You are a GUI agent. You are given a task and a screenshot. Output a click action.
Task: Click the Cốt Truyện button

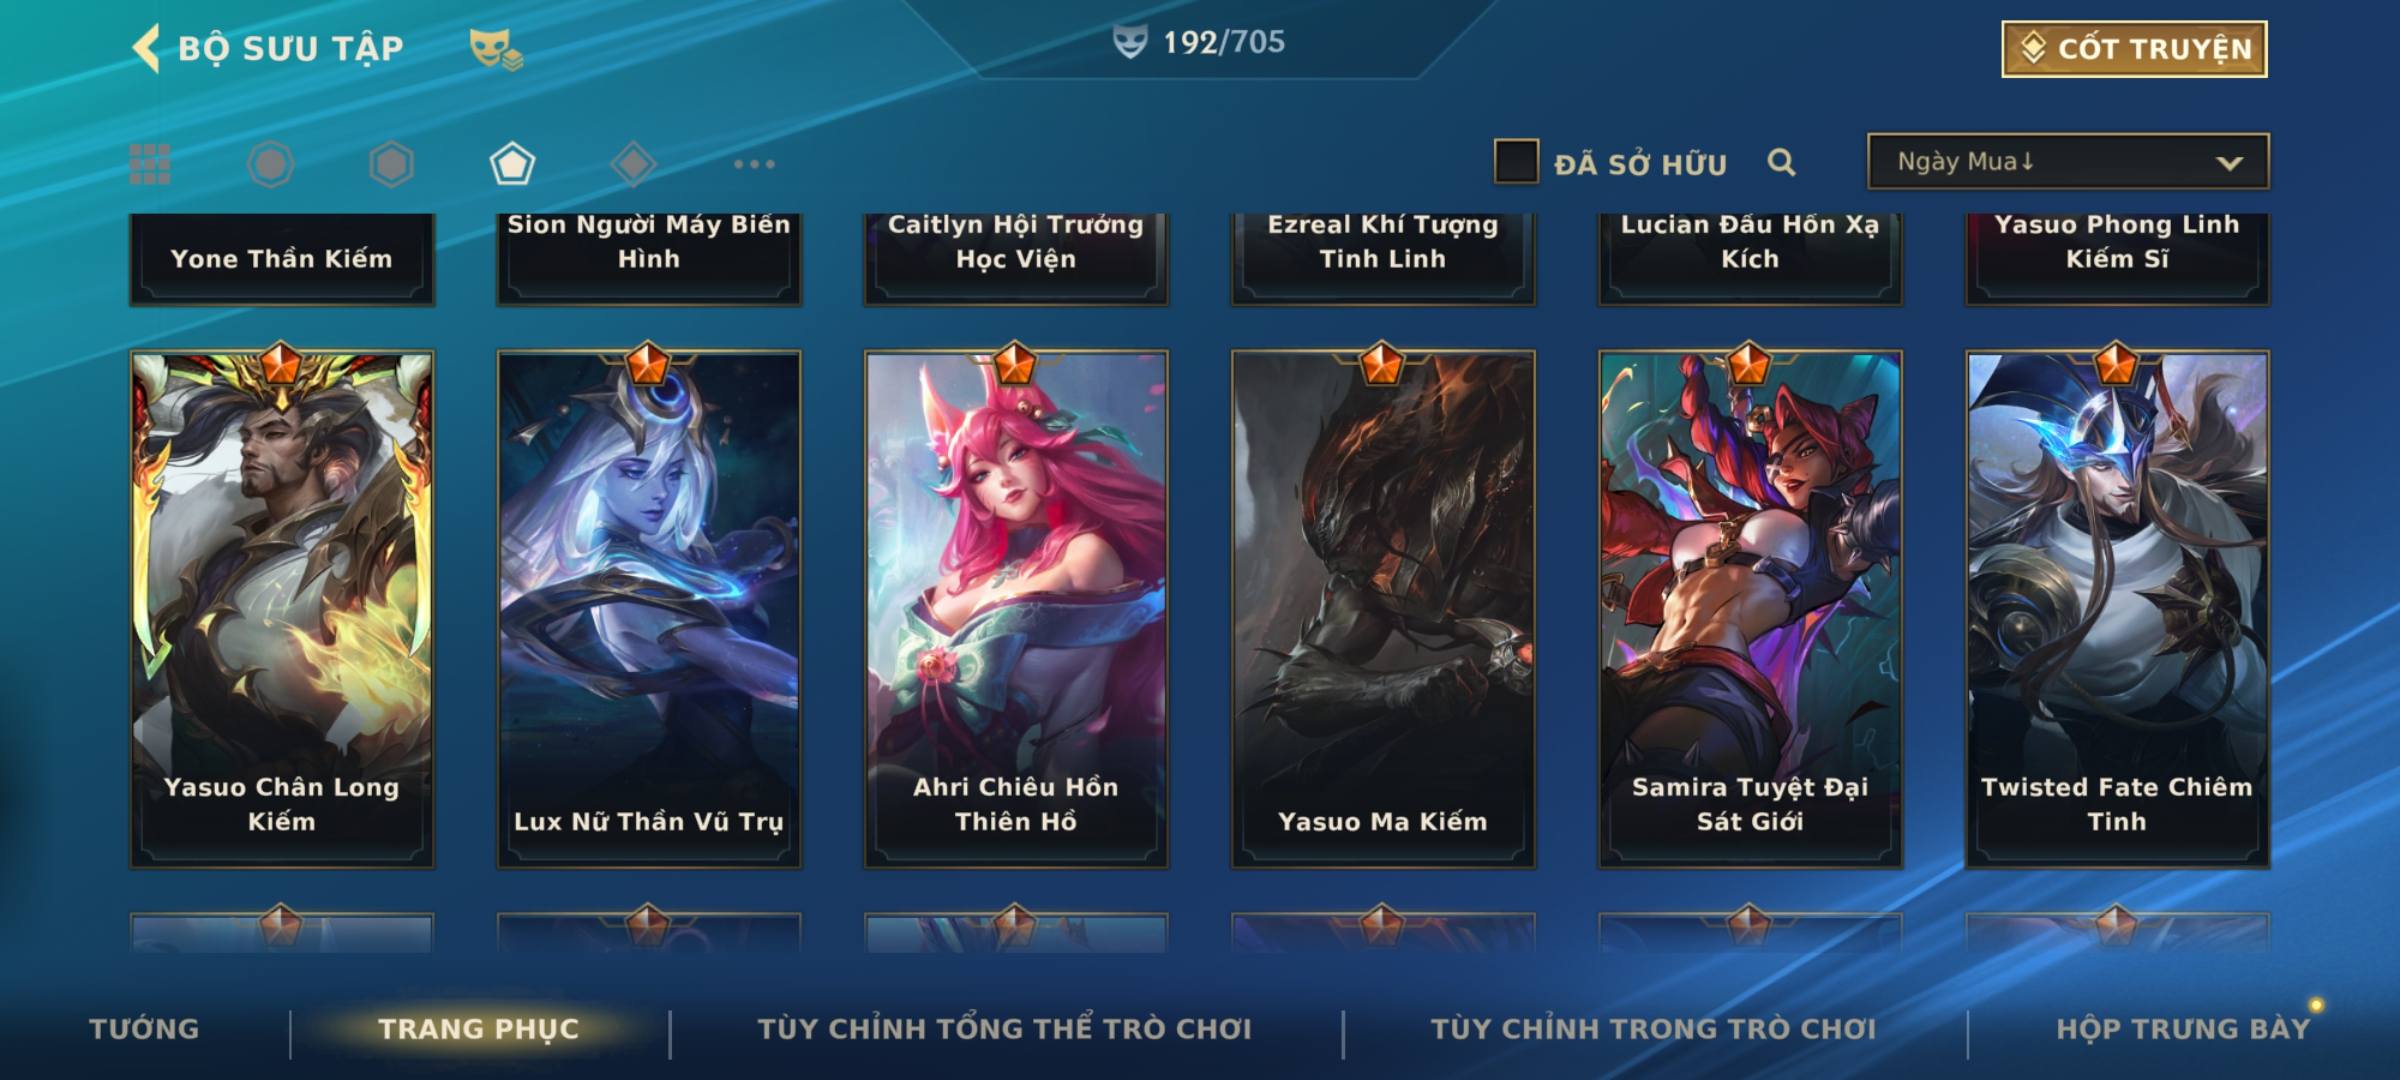2134,49
